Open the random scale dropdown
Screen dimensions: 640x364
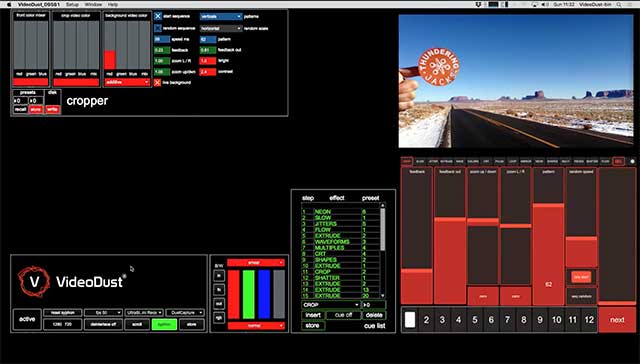221,29
